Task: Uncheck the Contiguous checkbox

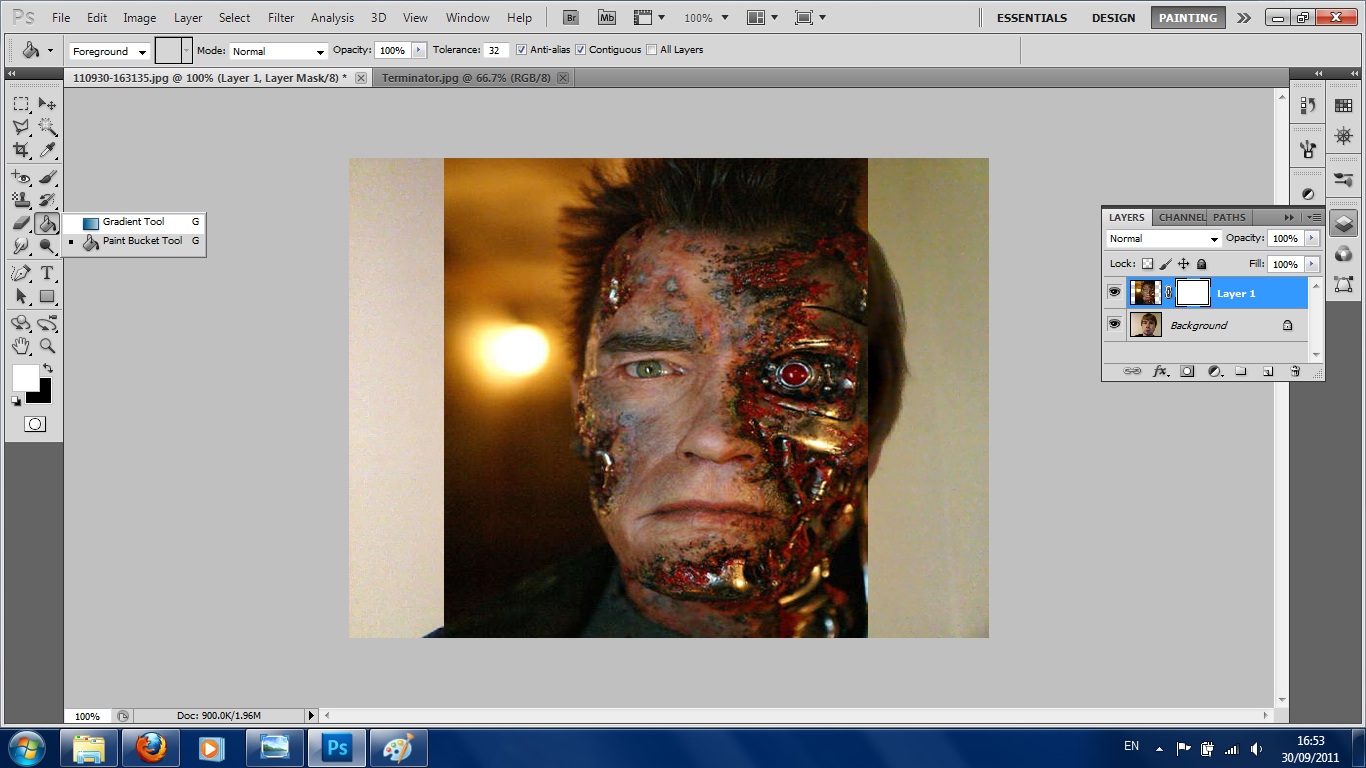Action: pyautogui.click(x=580, y=50)
